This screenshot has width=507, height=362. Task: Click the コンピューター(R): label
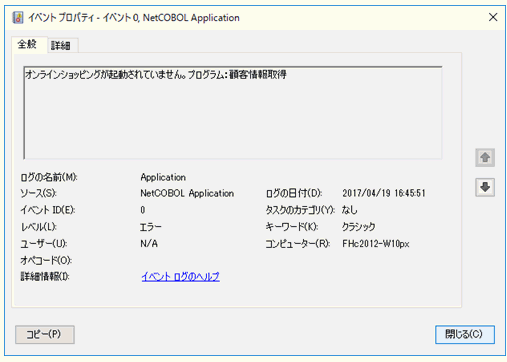click(298, 244)
